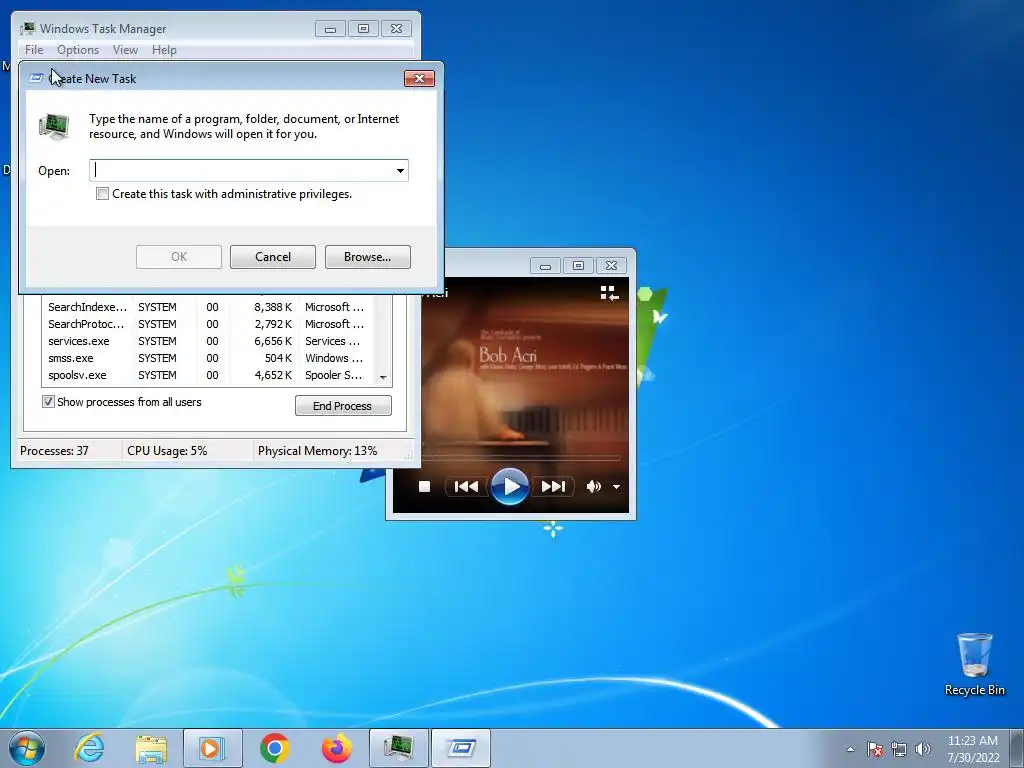Expand the Open field dropdown arrow
The width and height of the screenshot is (1024, 768).
[400, 171]
